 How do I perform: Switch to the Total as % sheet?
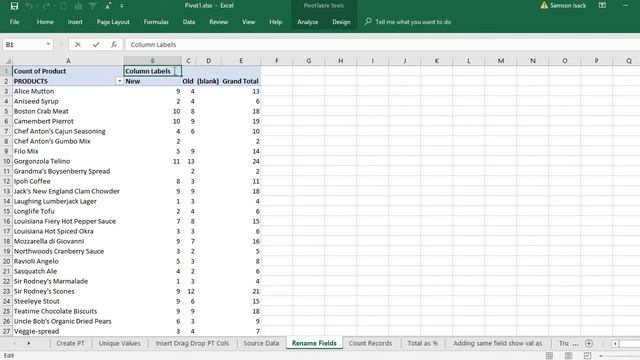pyautogui.click(x=422, y=343)
